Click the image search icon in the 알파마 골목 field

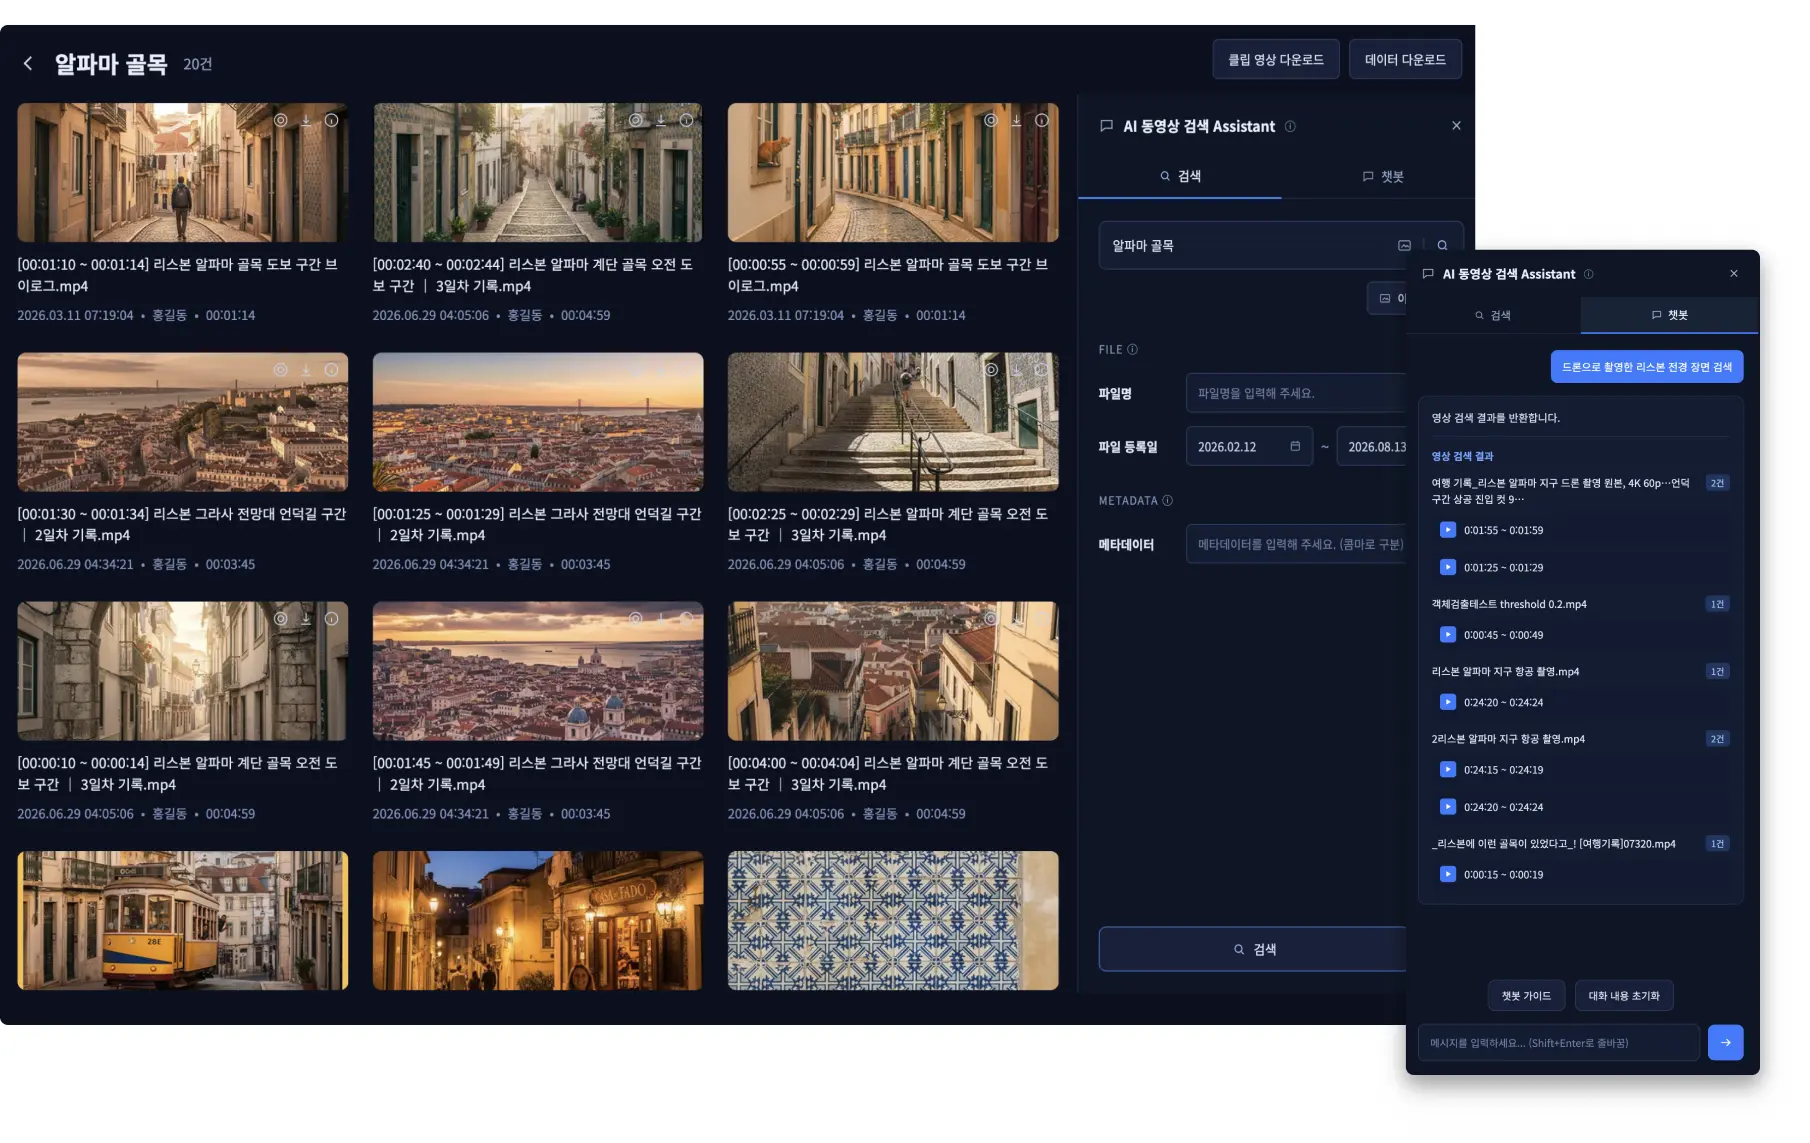click(x=1404, y=245)
